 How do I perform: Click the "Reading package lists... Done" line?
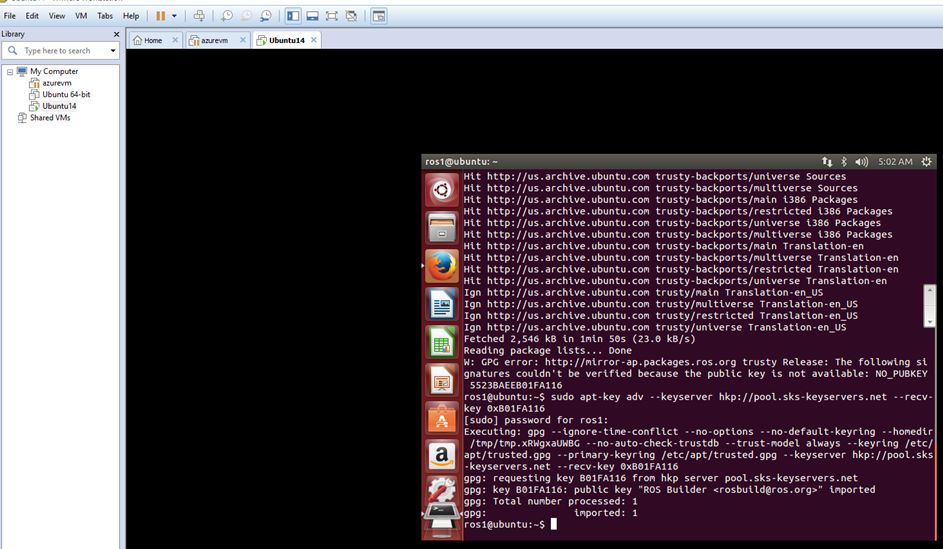click(547, 351)
